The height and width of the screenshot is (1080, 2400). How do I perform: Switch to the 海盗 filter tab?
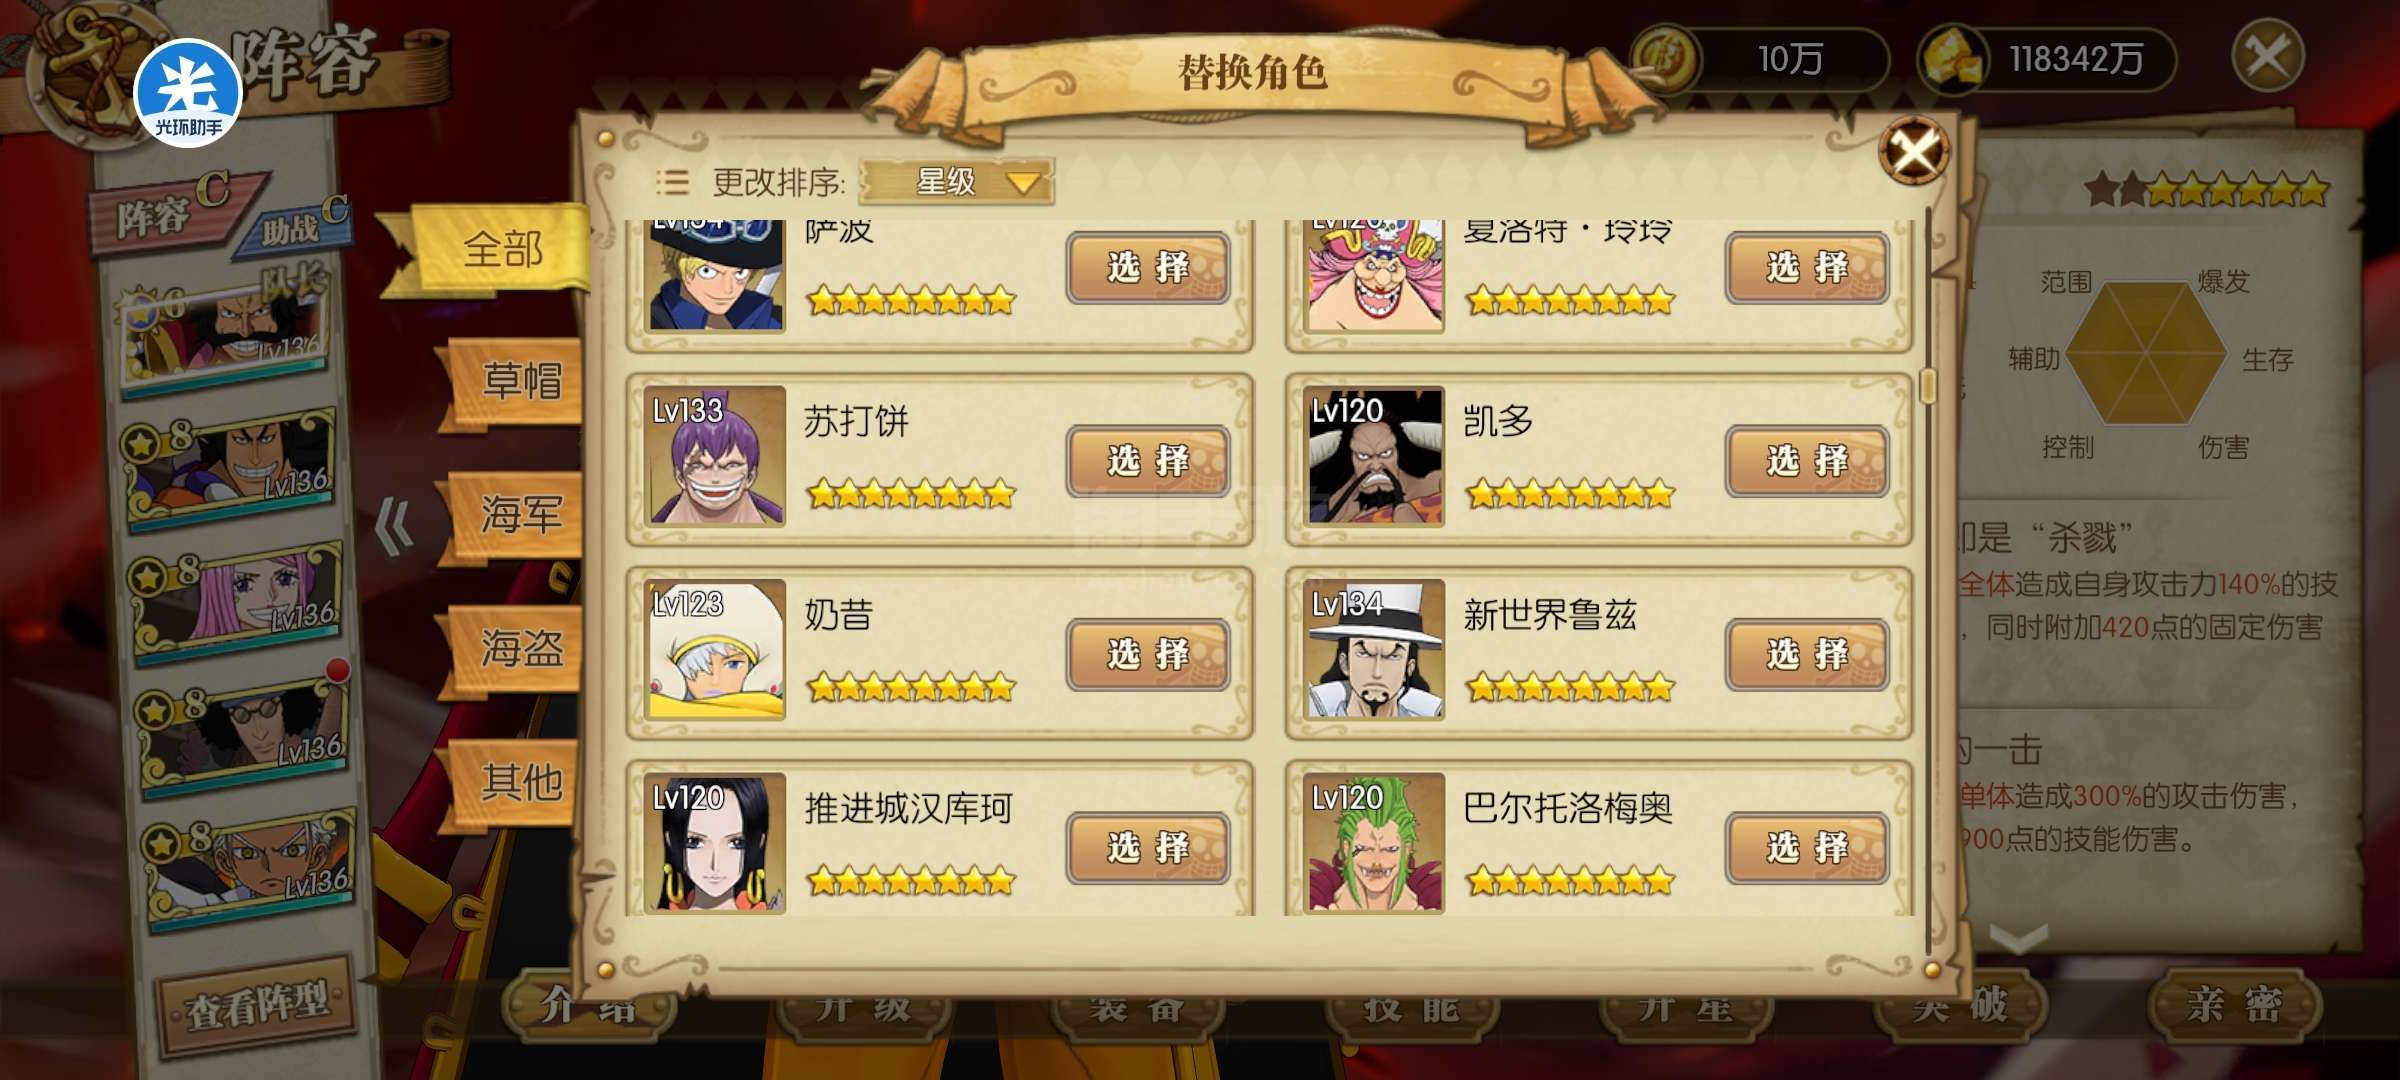click(x=518, y=649)
